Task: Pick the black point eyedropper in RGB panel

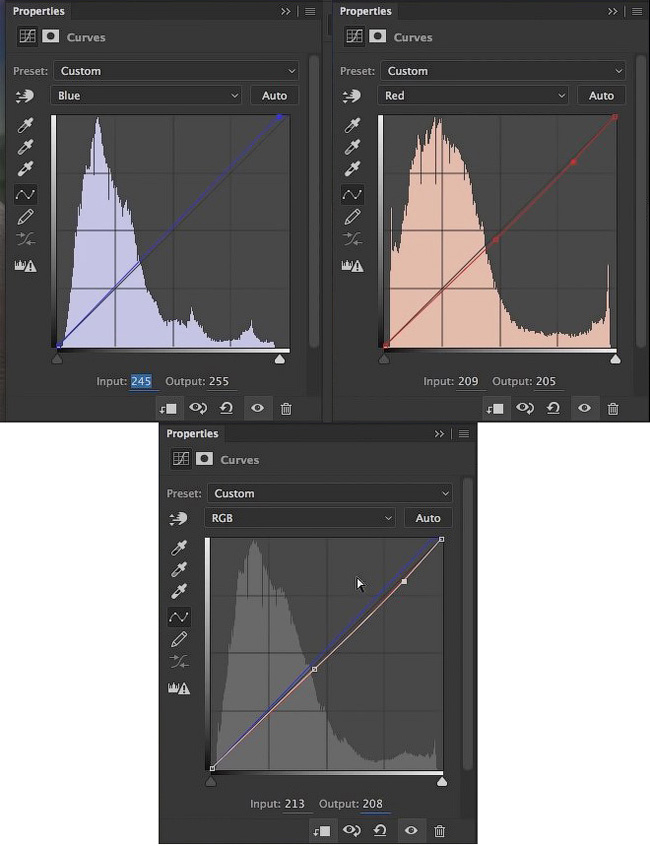Action: [x=179, y=548]
